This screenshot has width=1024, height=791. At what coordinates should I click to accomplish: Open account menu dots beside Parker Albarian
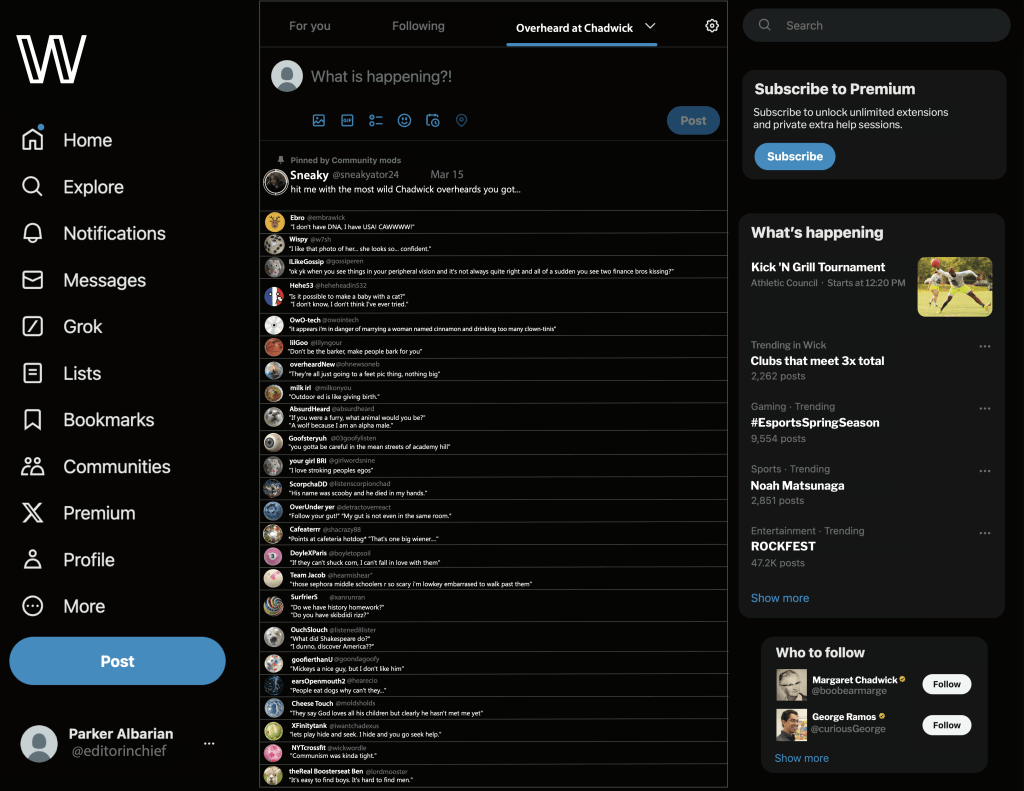tap(209, 743)
